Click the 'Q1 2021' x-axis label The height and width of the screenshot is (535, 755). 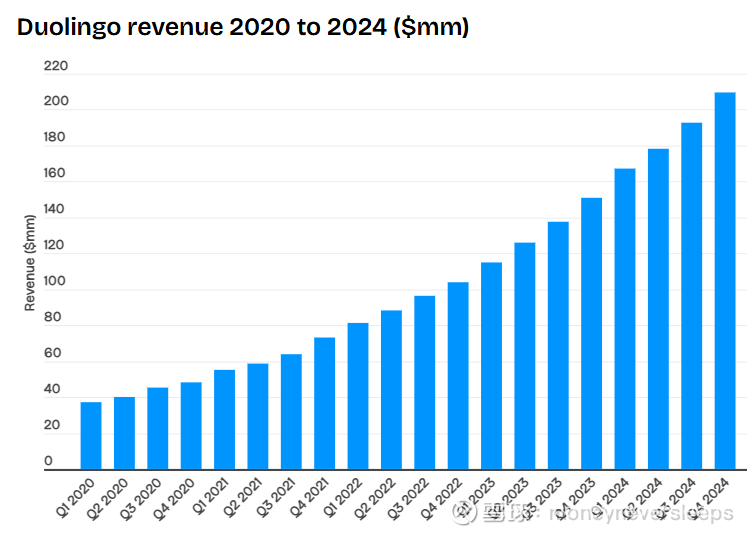[x=209, y=496]
